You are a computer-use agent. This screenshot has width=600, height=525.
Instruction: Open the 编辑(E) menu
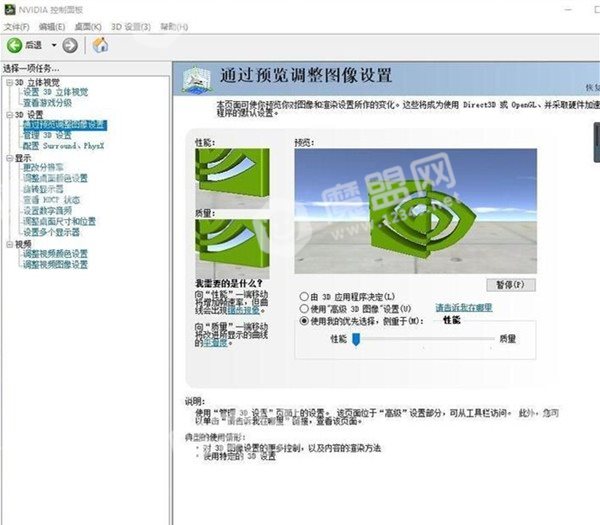click(x=52, y=27)
